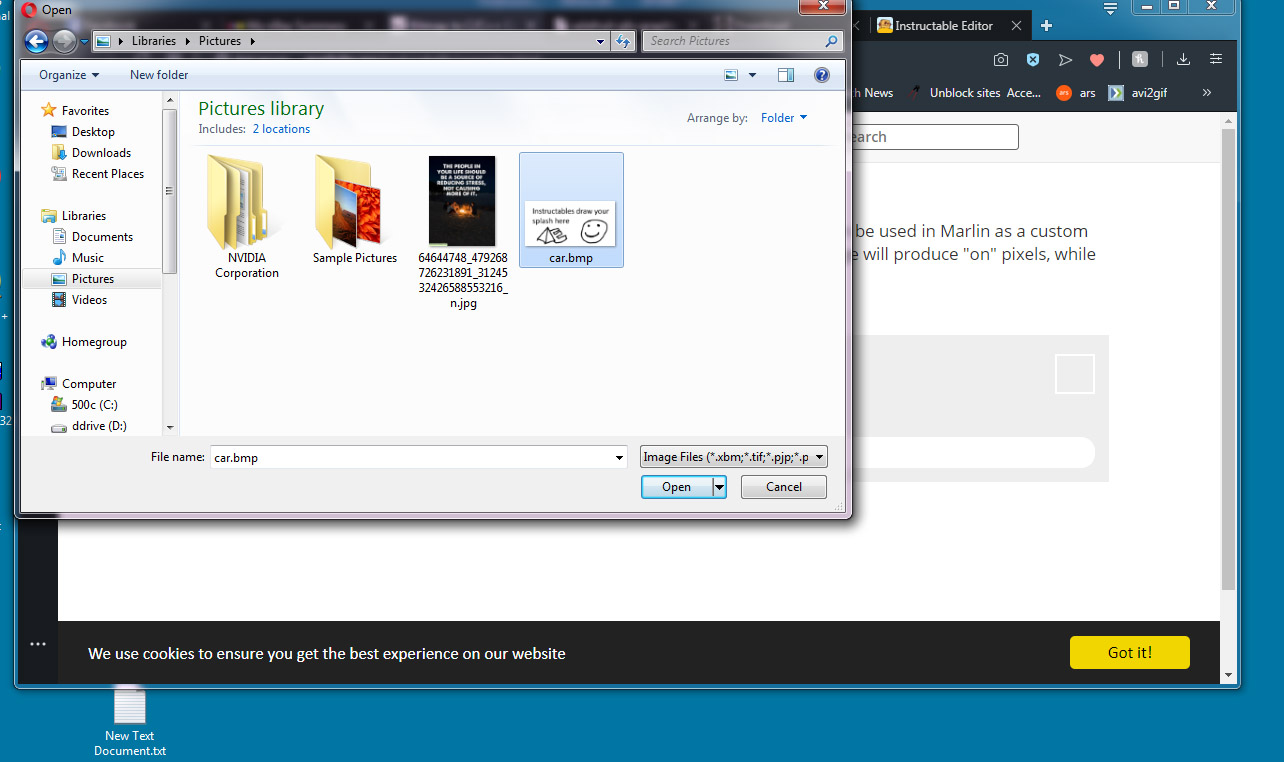Viewport: 1284px width, 762px height.
Task: Open Opera's Easy setup sliders icon
Action: pyautogui.click(x=1216, y=60)
